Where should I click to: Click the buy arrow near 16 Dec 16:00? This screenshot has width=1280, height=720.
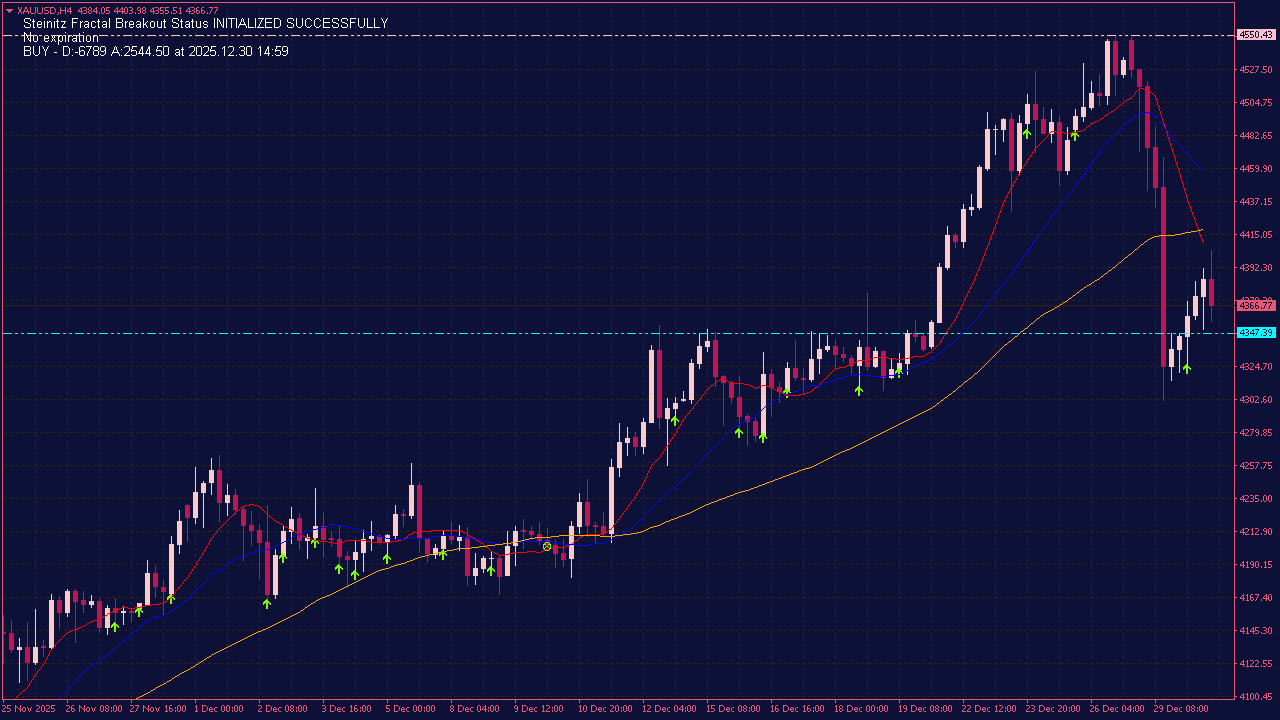click(786, 390)
